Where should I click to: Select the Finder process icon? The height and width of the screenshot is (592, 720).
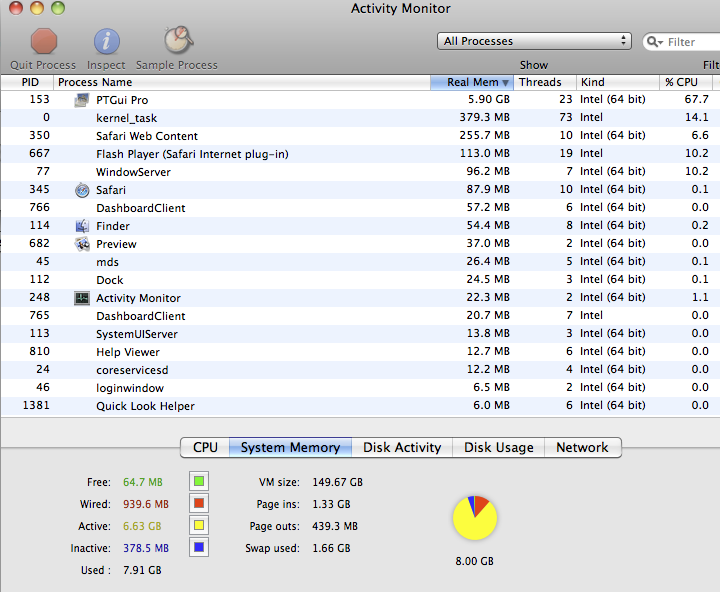[x=82, y=226]
